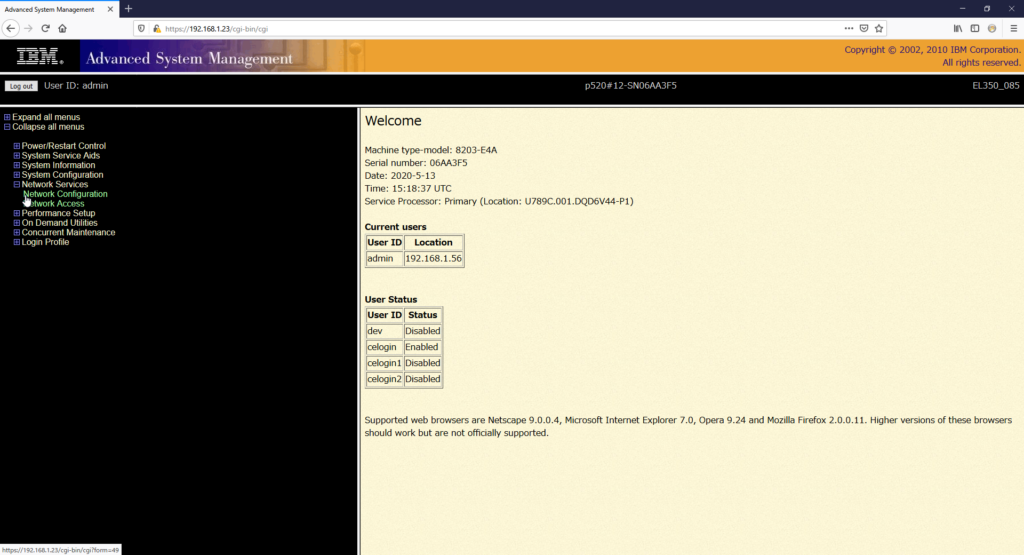Open System Information menu label
Image resolution: width=1024 pixels, height=555 pixels.
[58, 165]
